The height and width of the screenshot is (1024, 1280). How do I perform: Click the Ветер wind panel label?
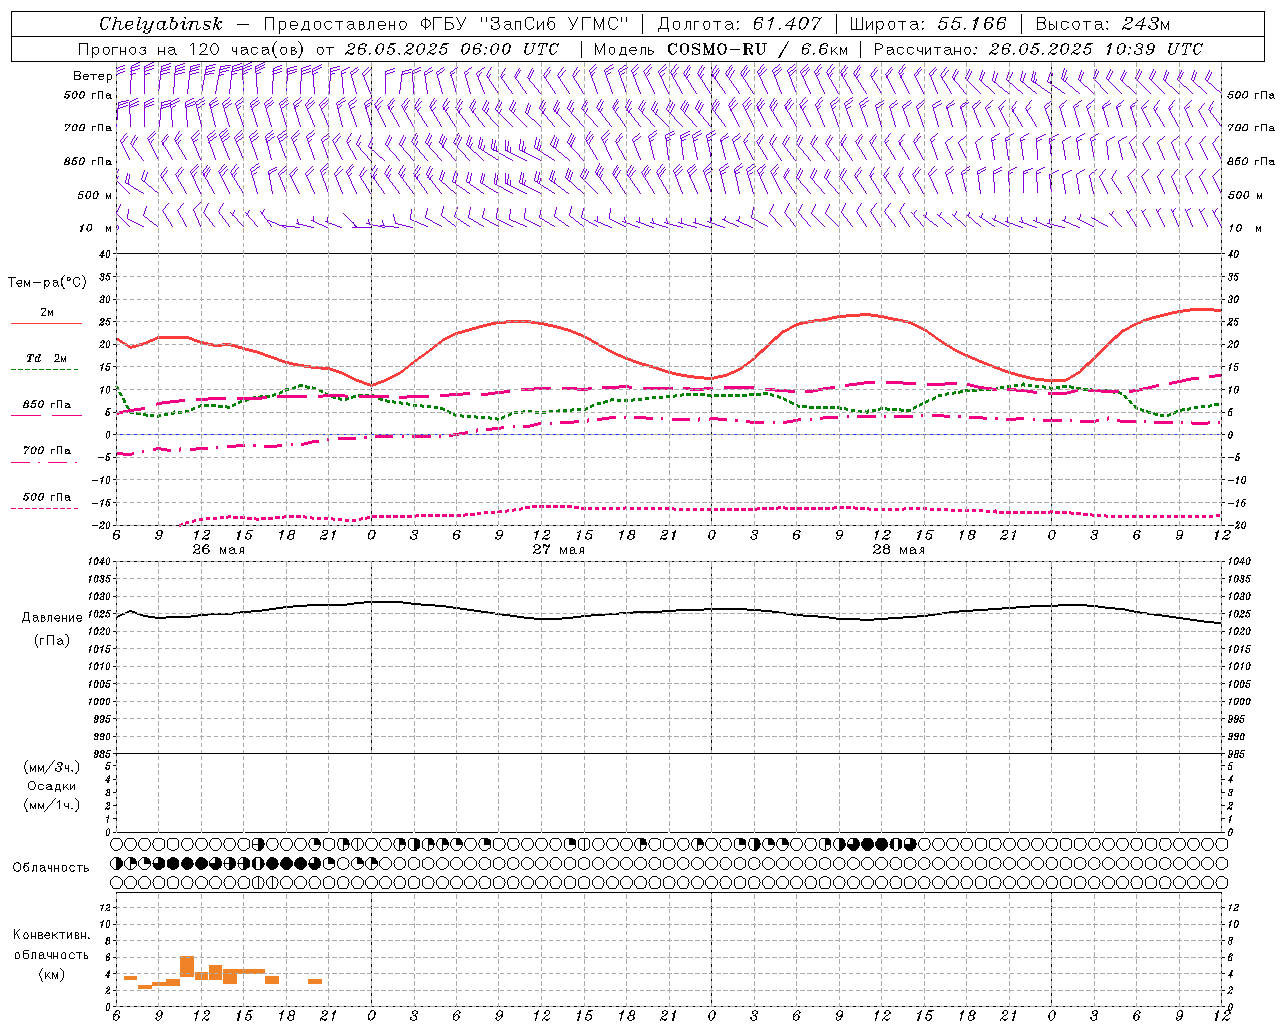click(x=92, y=76)
